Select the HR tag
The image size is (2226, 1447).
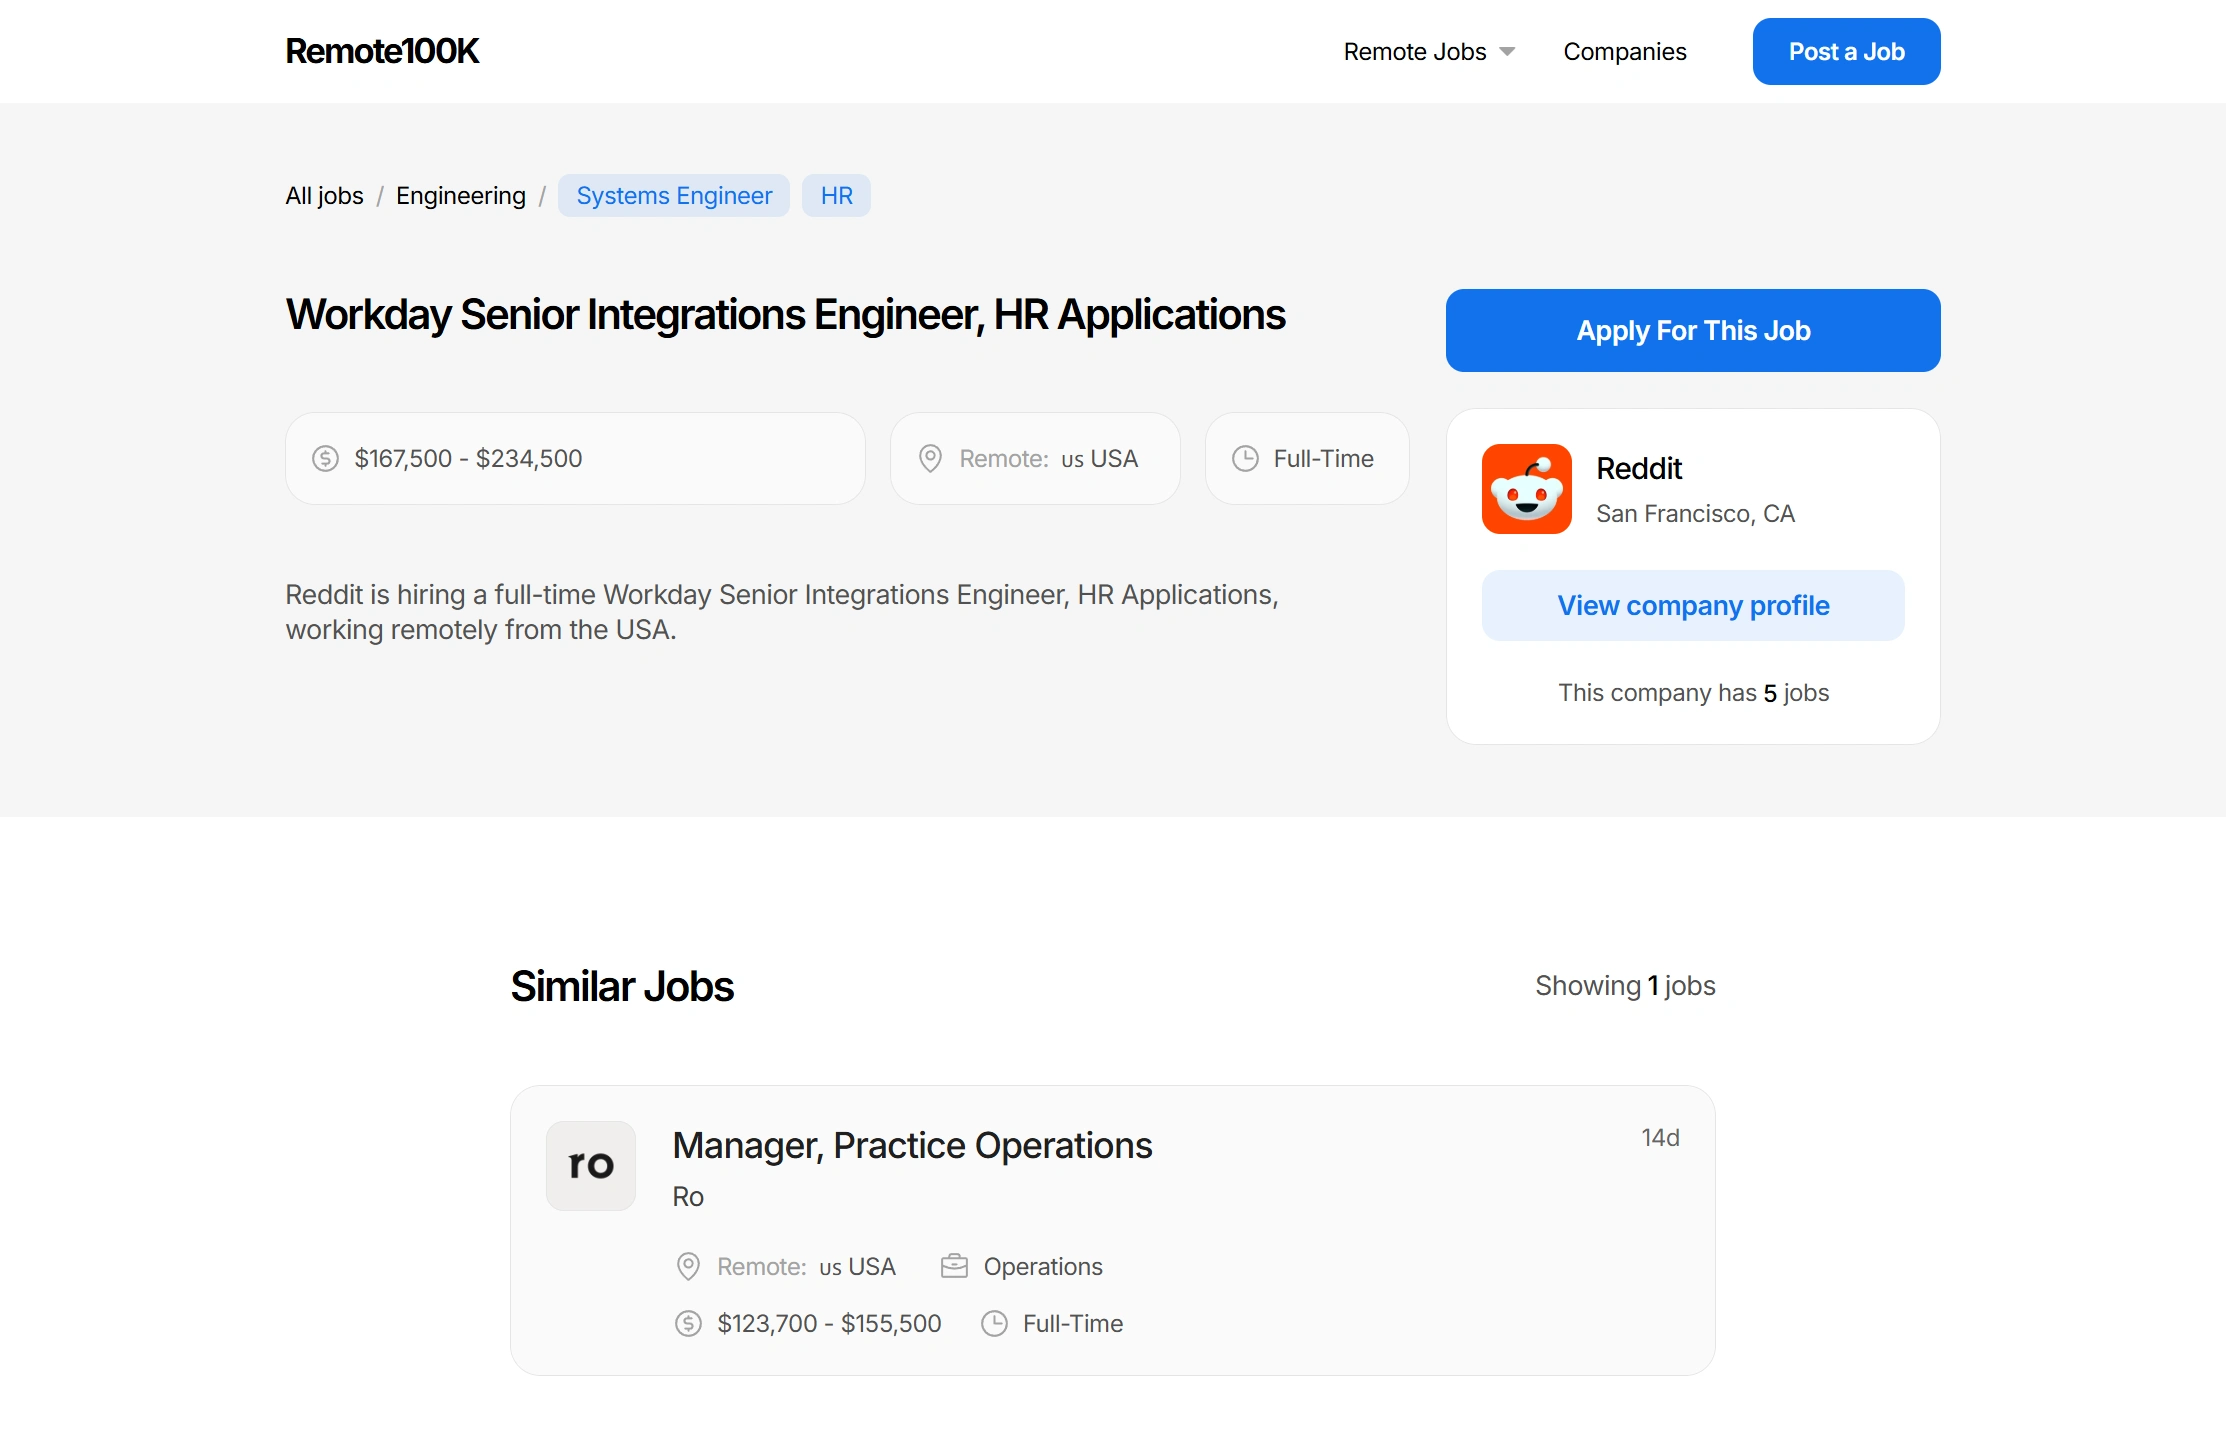[836, 195]
